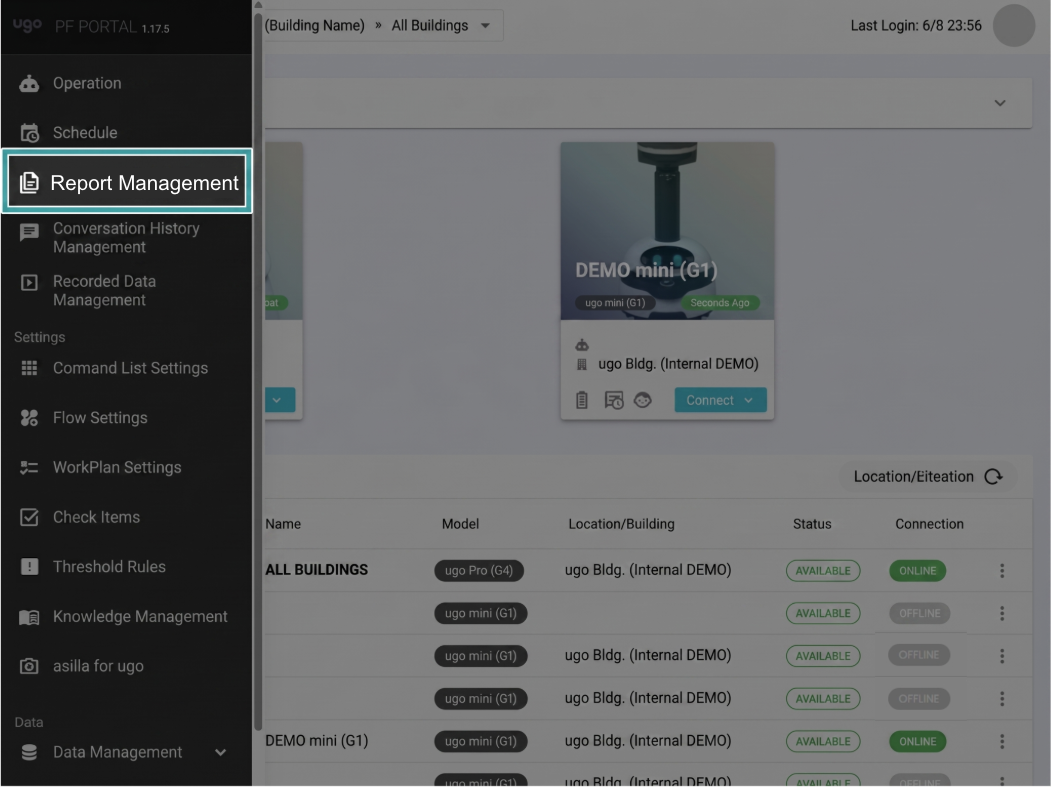Click the face icon on DEMO mini card
The image size is (1052, 788).
tap(643, 400)
